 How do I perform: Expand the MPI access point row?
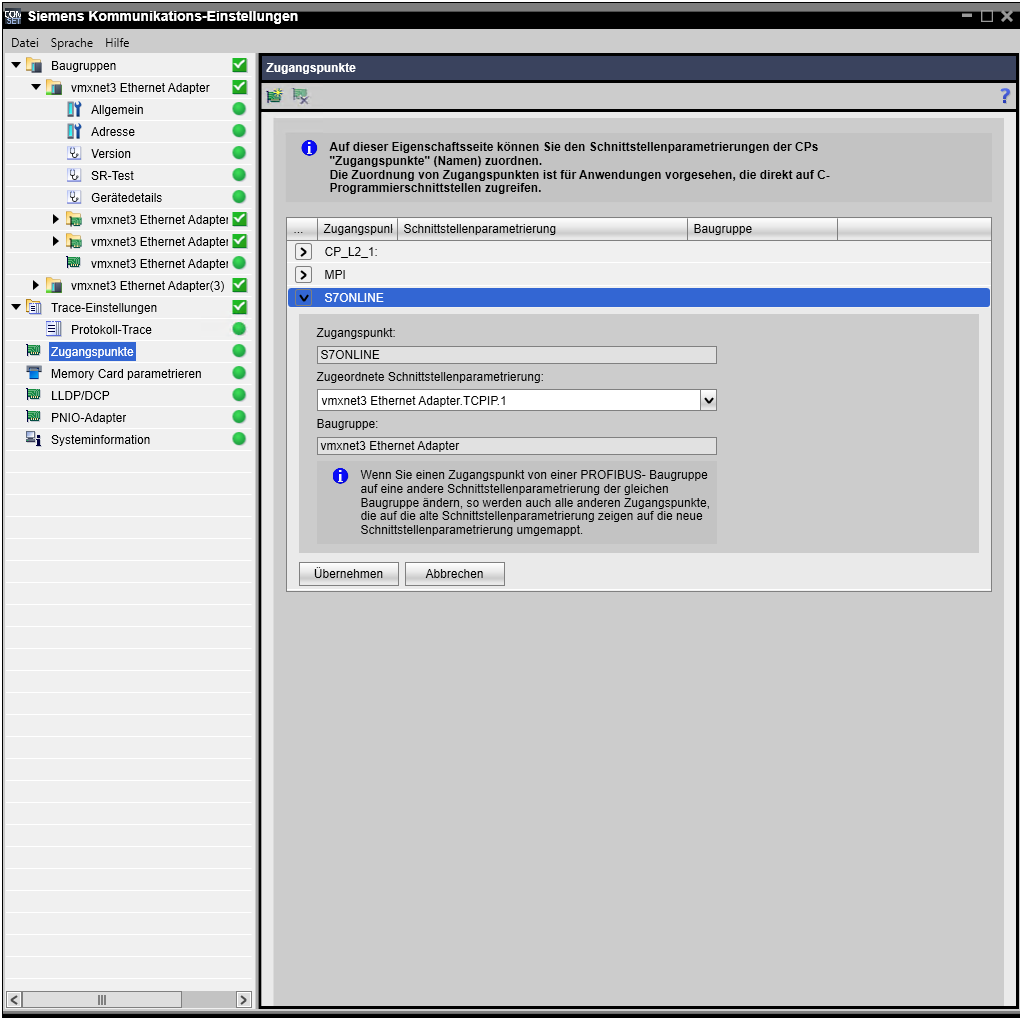[304, 274]
